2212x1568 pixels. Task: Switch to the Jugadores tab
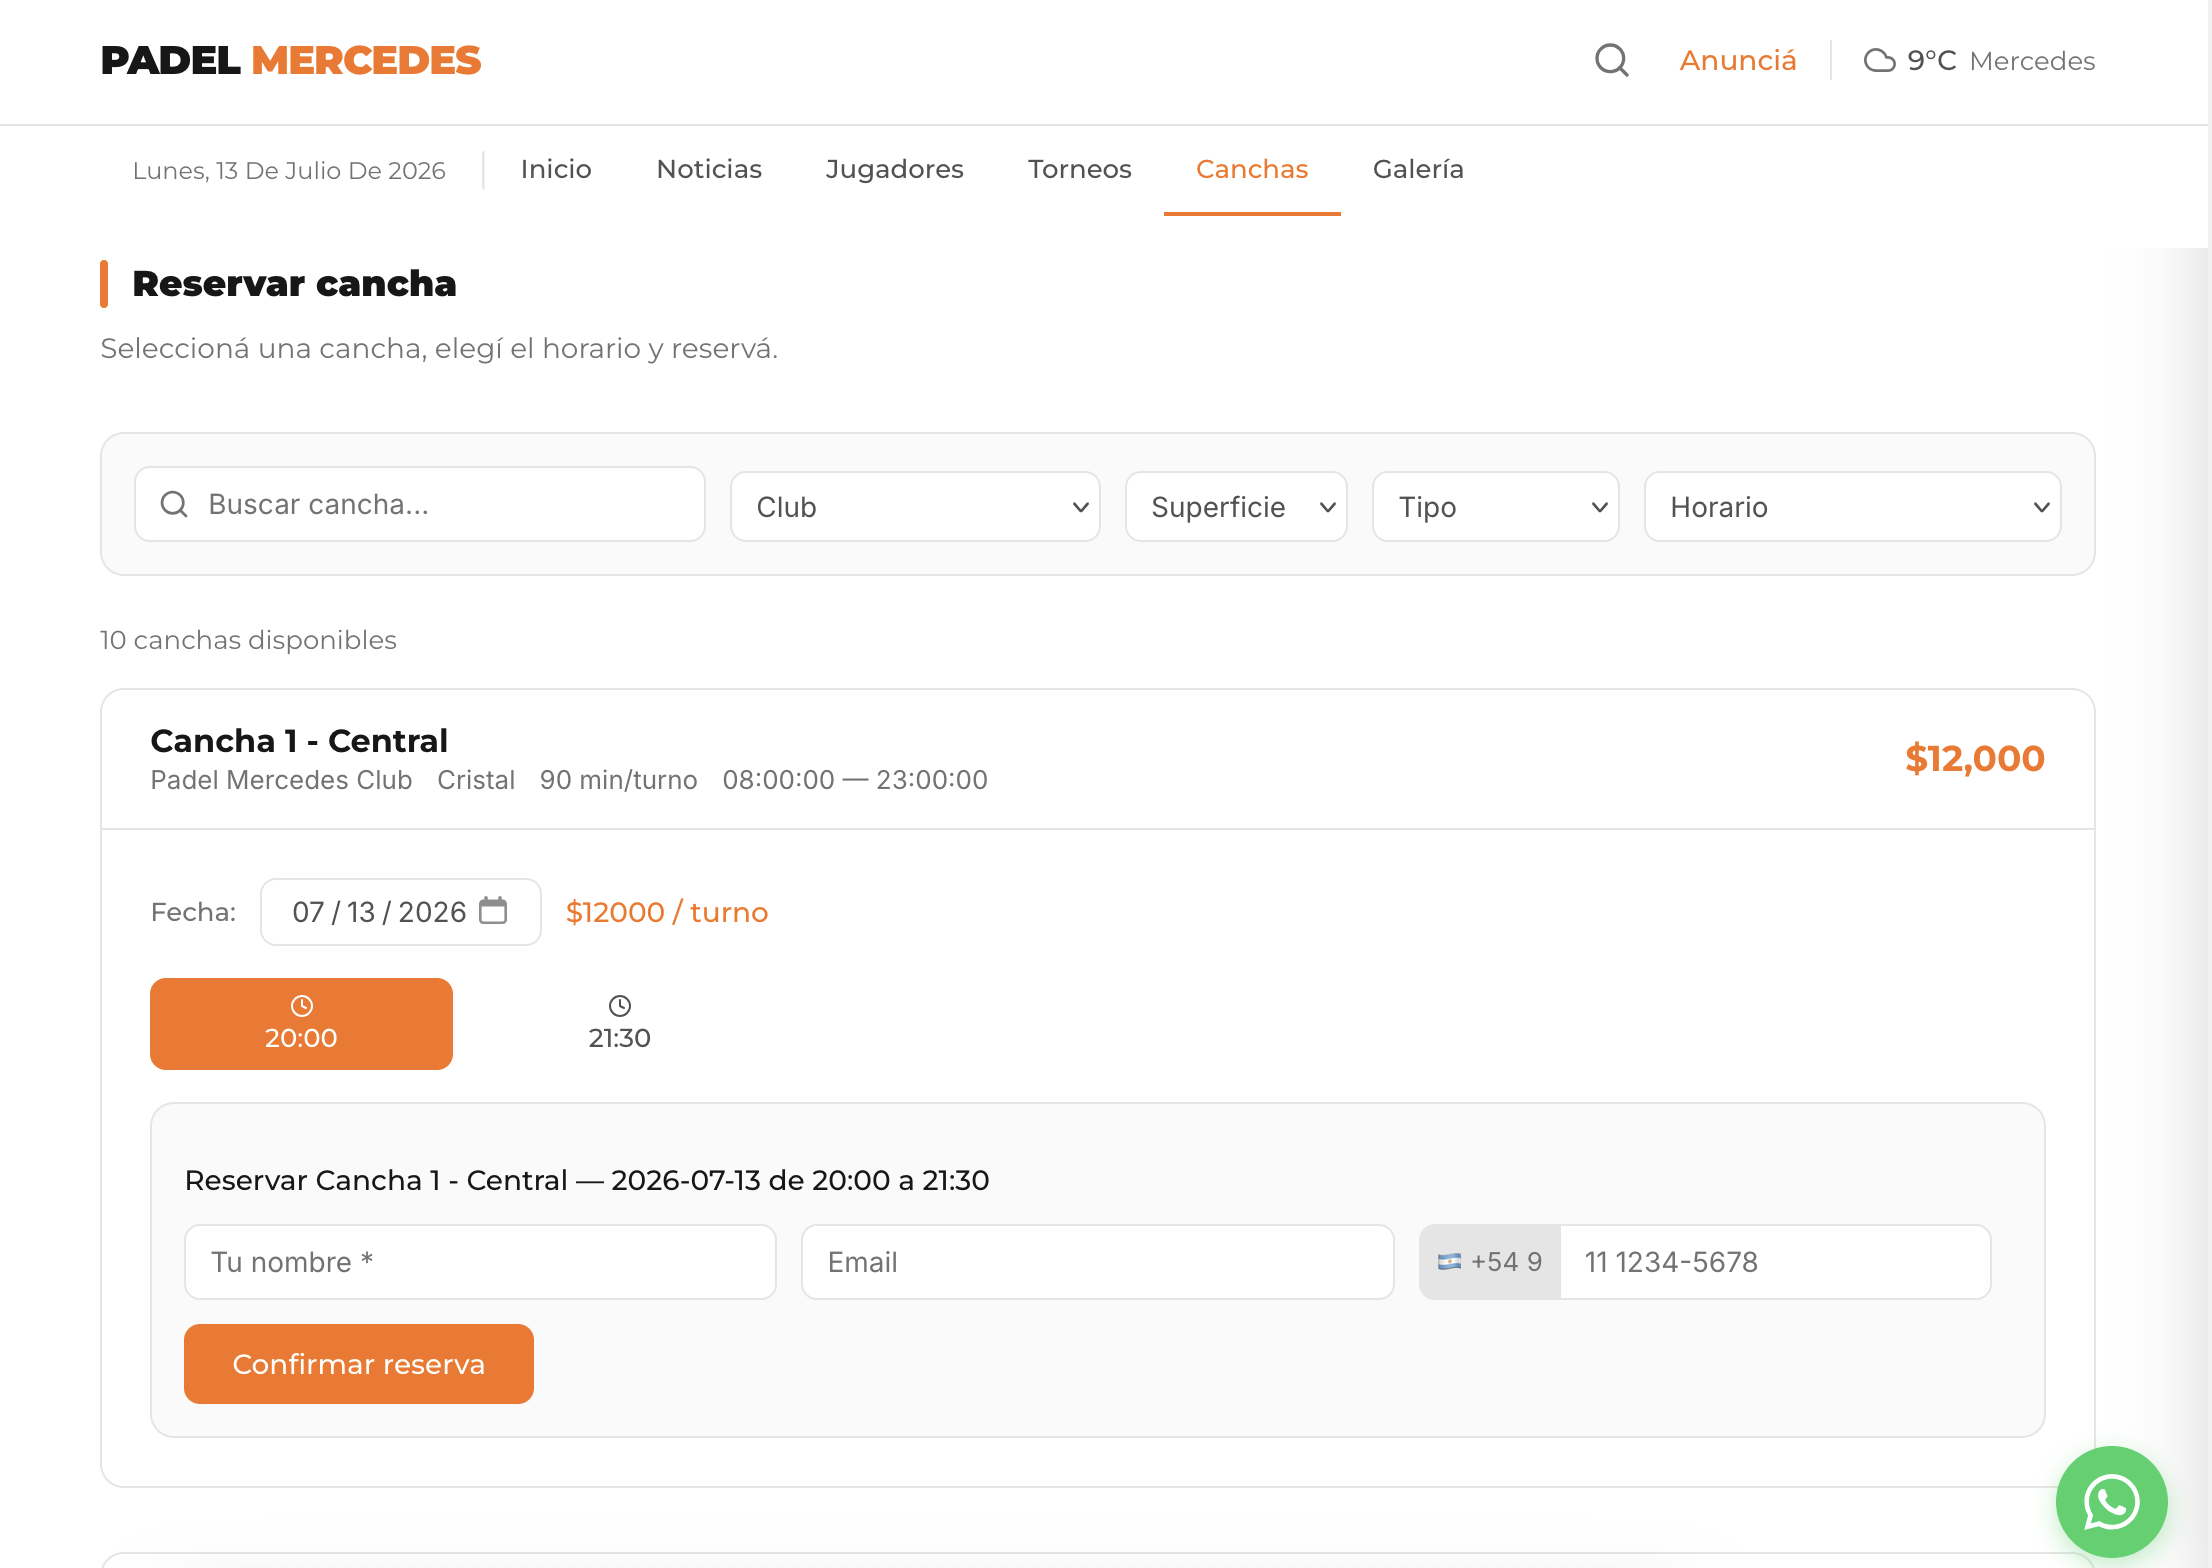click(x=894, y=169)
